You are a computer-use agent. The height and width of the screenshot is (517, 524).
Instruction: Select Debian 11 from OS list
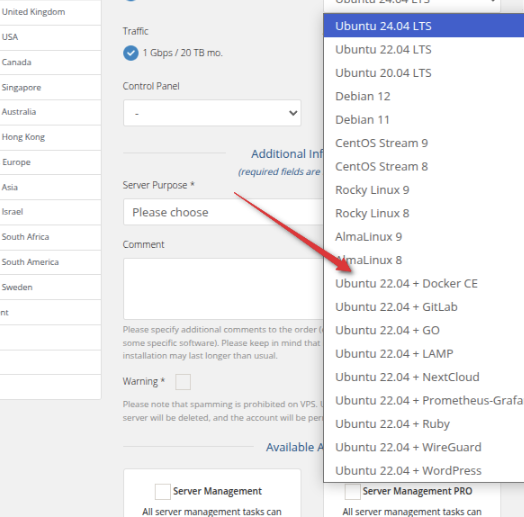[424, 120]
